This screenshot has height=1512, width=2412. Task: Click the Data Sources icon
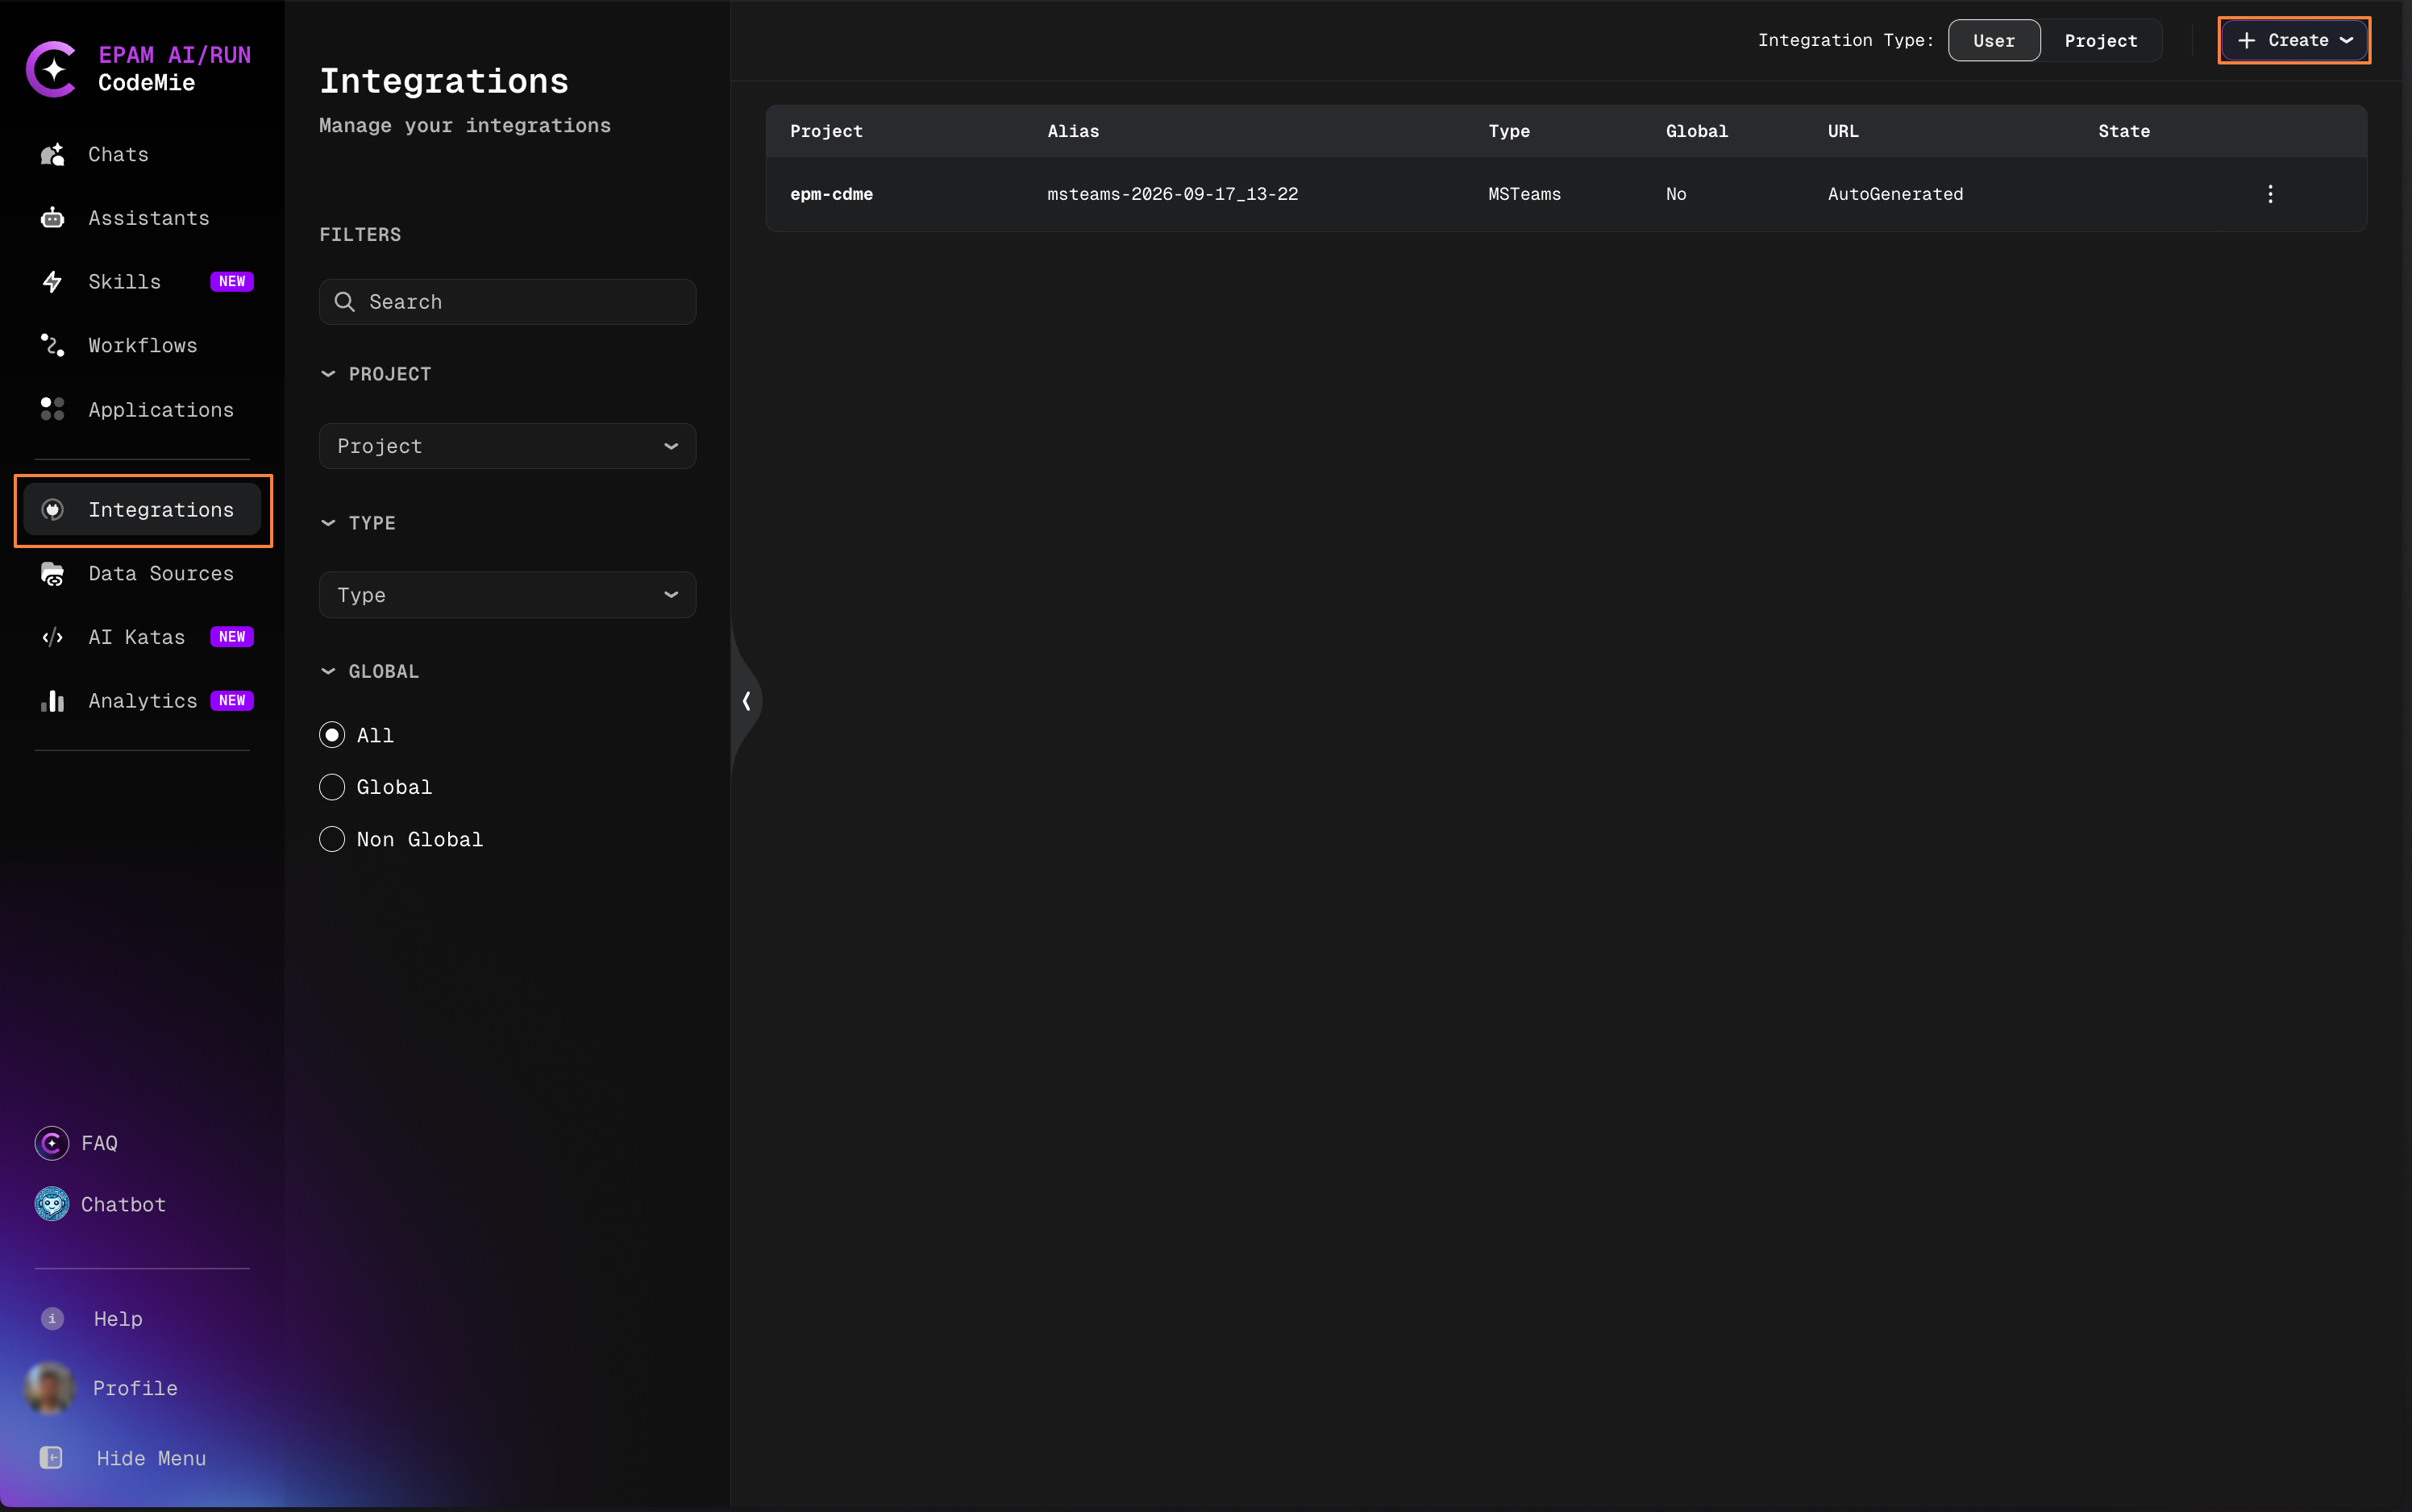[x=52, y=574]
